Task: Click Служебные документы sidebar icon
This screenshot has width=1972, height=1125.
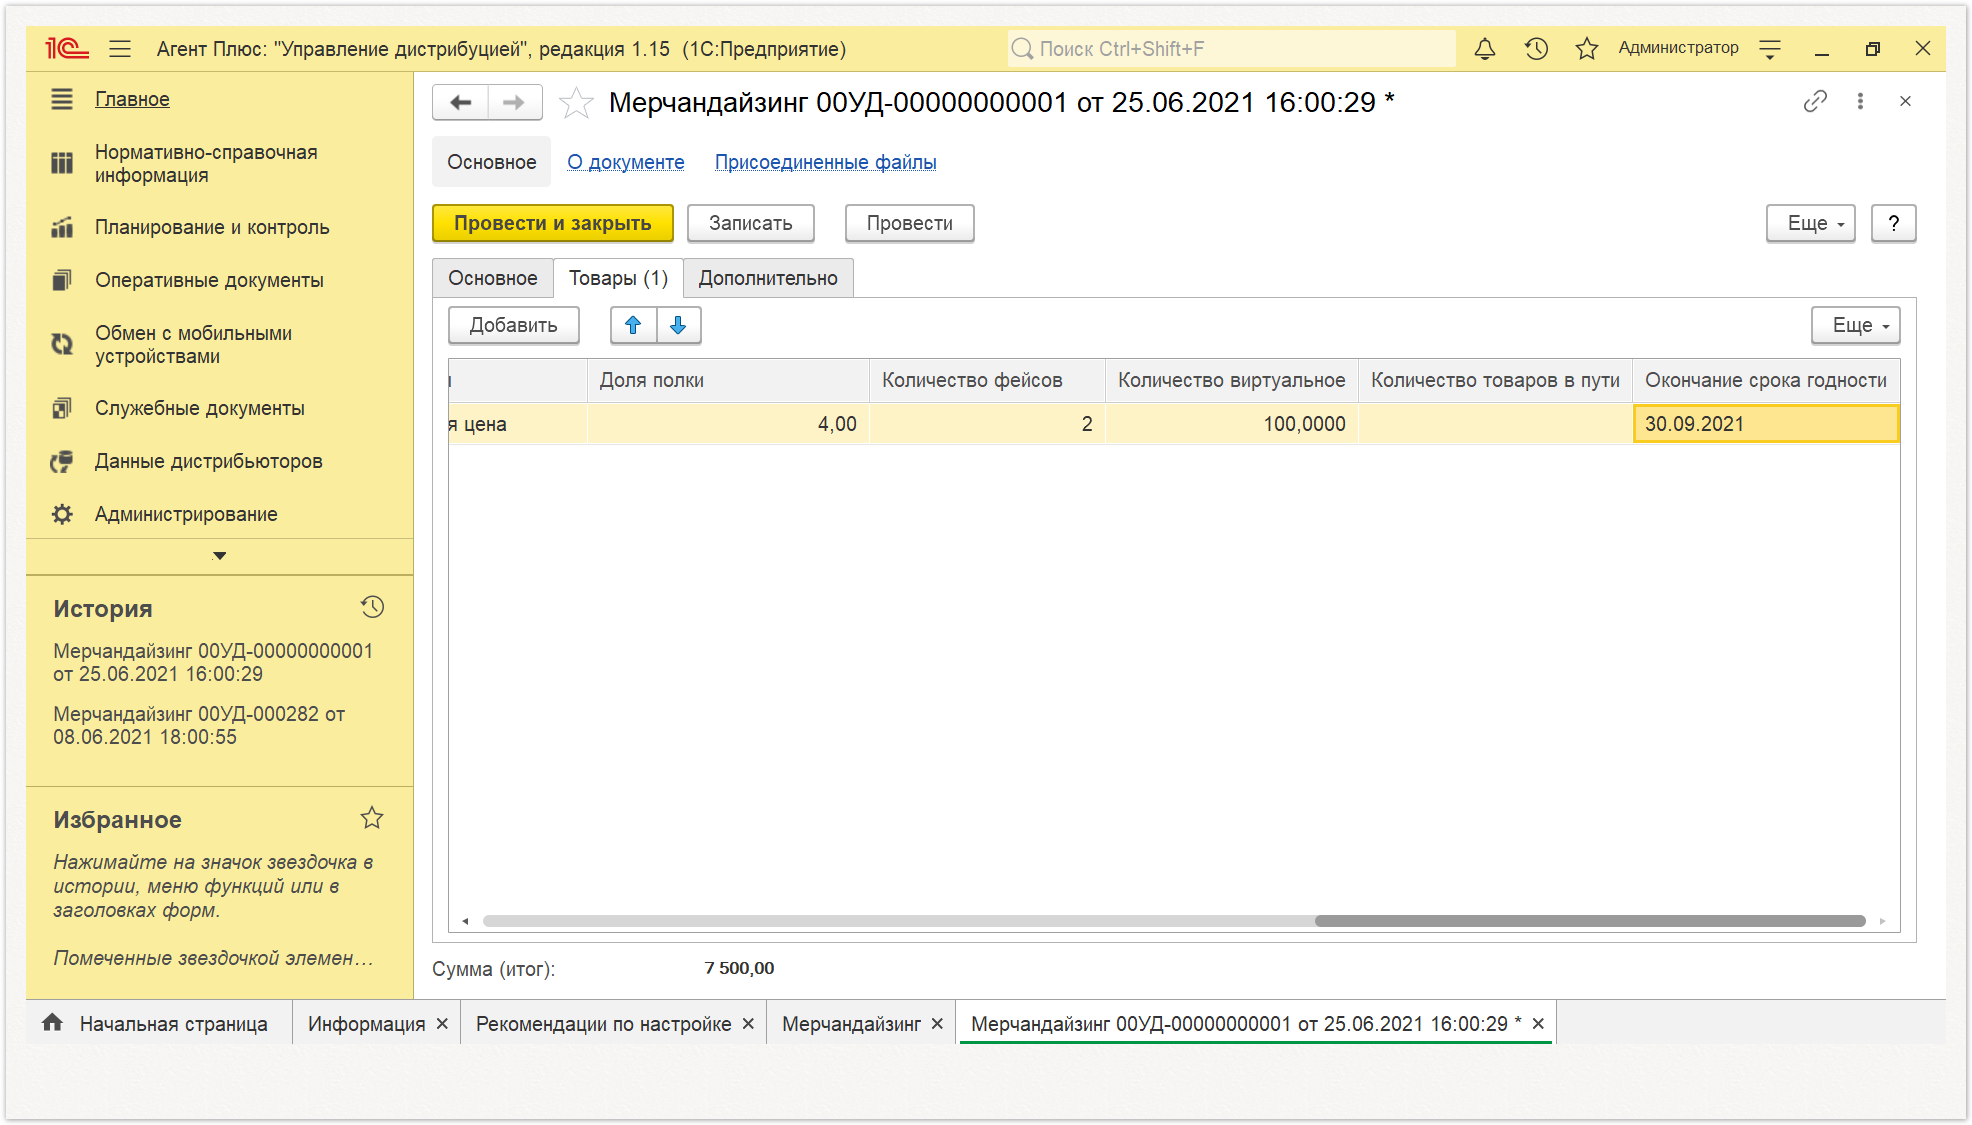Action: [62, 408]
